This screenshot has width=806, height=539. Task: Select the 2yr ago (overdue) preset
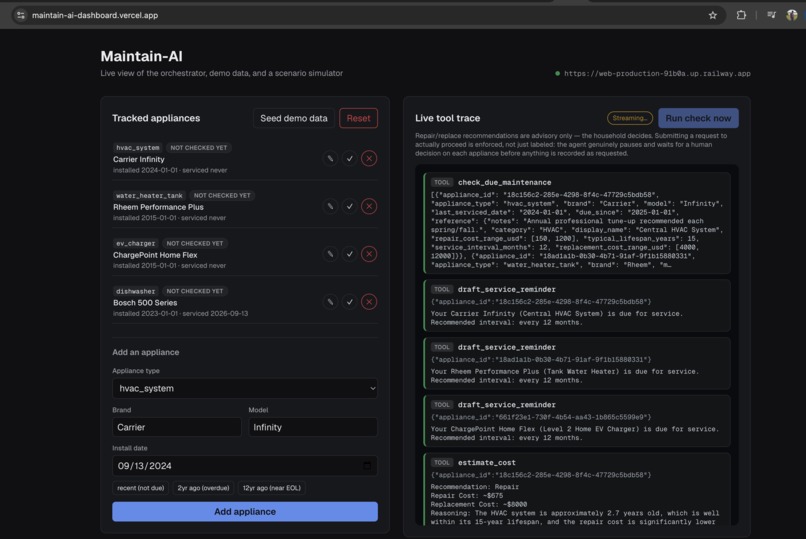(203, 488)
